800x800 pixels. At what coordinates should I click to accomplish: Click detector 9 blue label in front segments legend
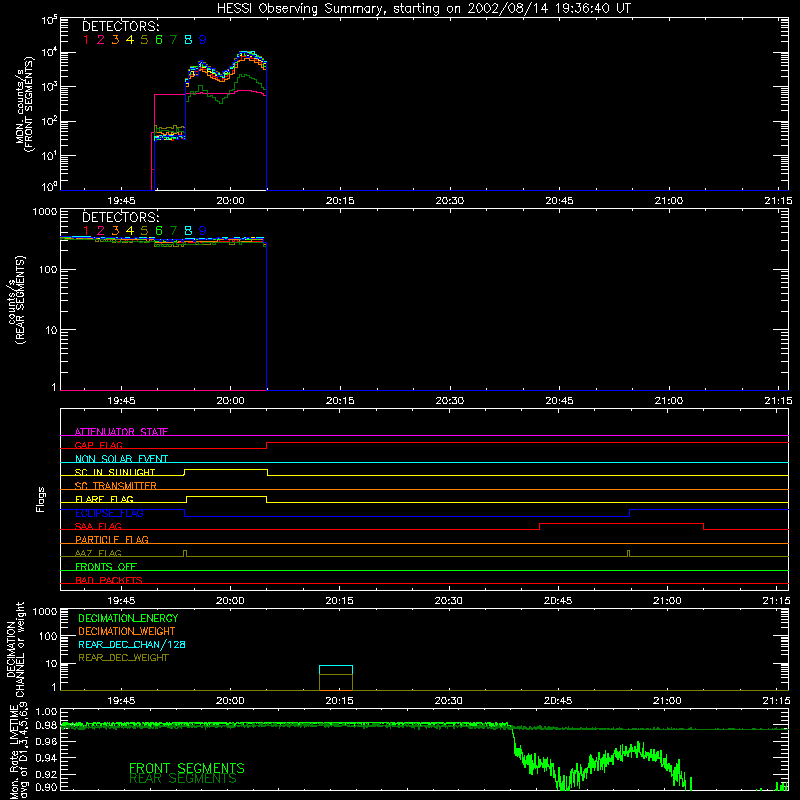coord(203,40)
